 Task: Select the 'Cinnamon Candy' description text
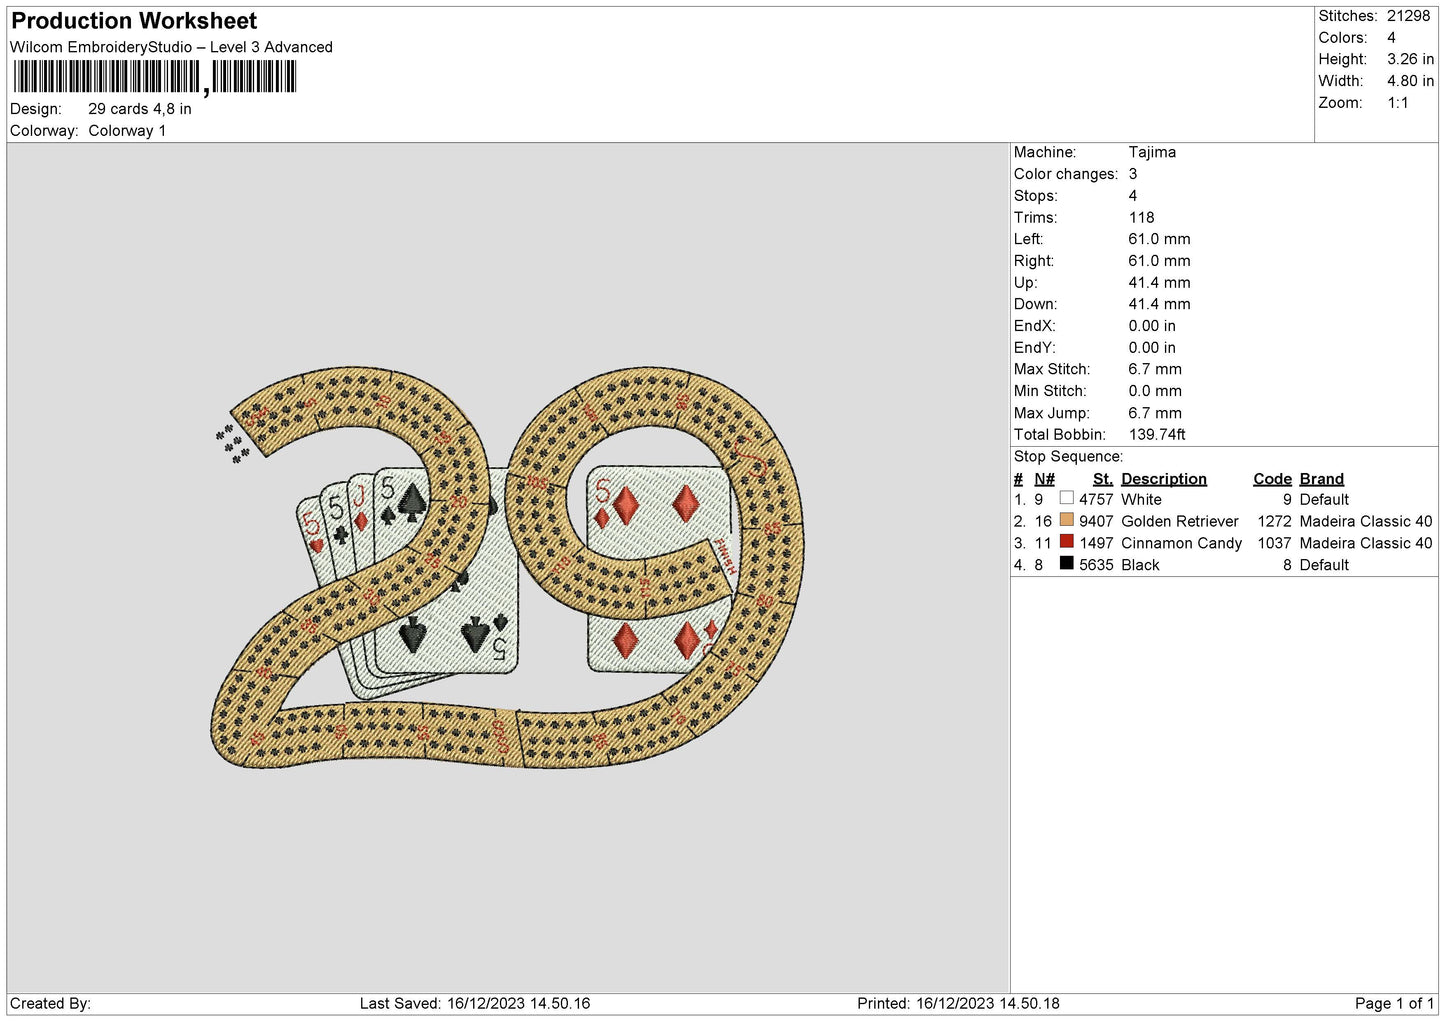click(1182, 543)
